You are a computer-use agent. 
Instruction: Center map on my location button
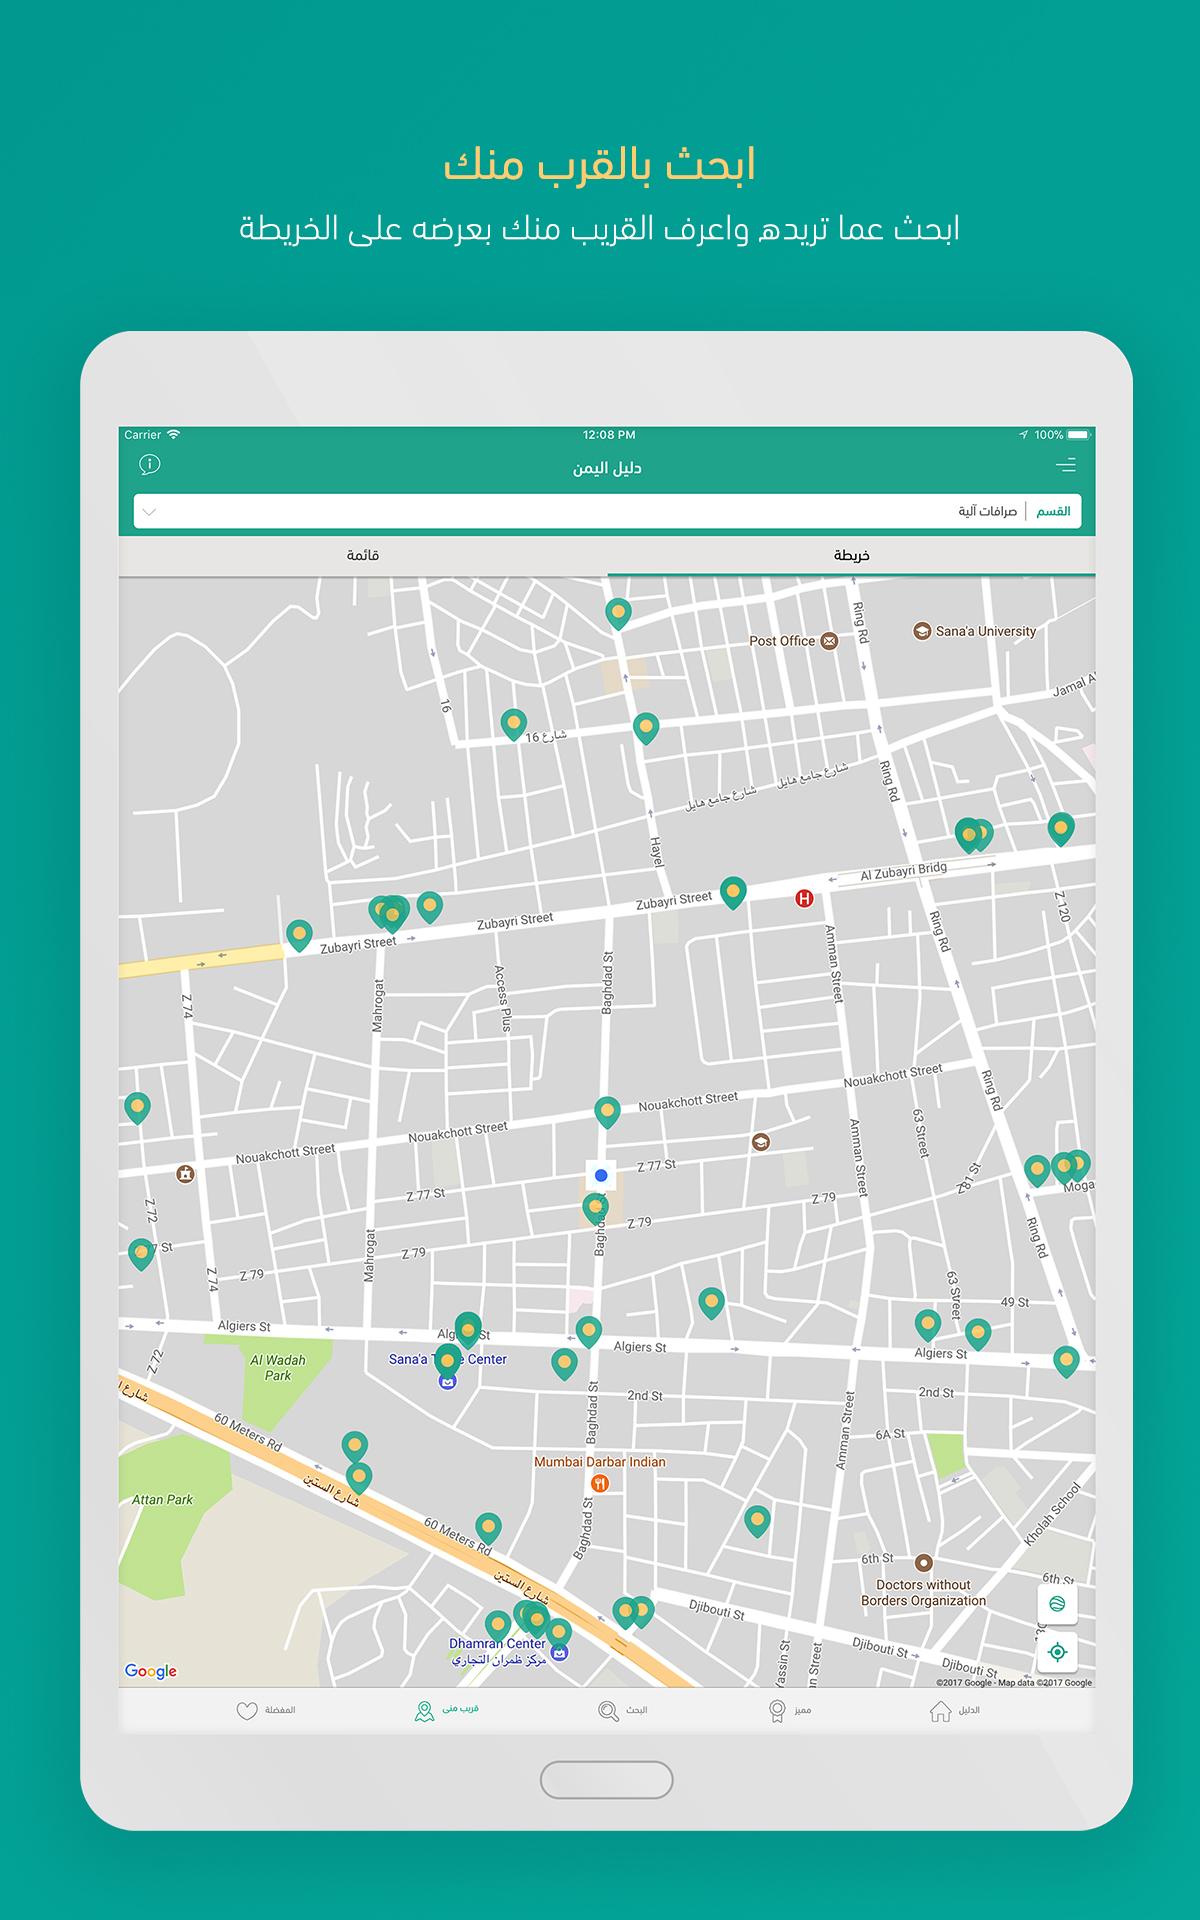point(1057,1652)
